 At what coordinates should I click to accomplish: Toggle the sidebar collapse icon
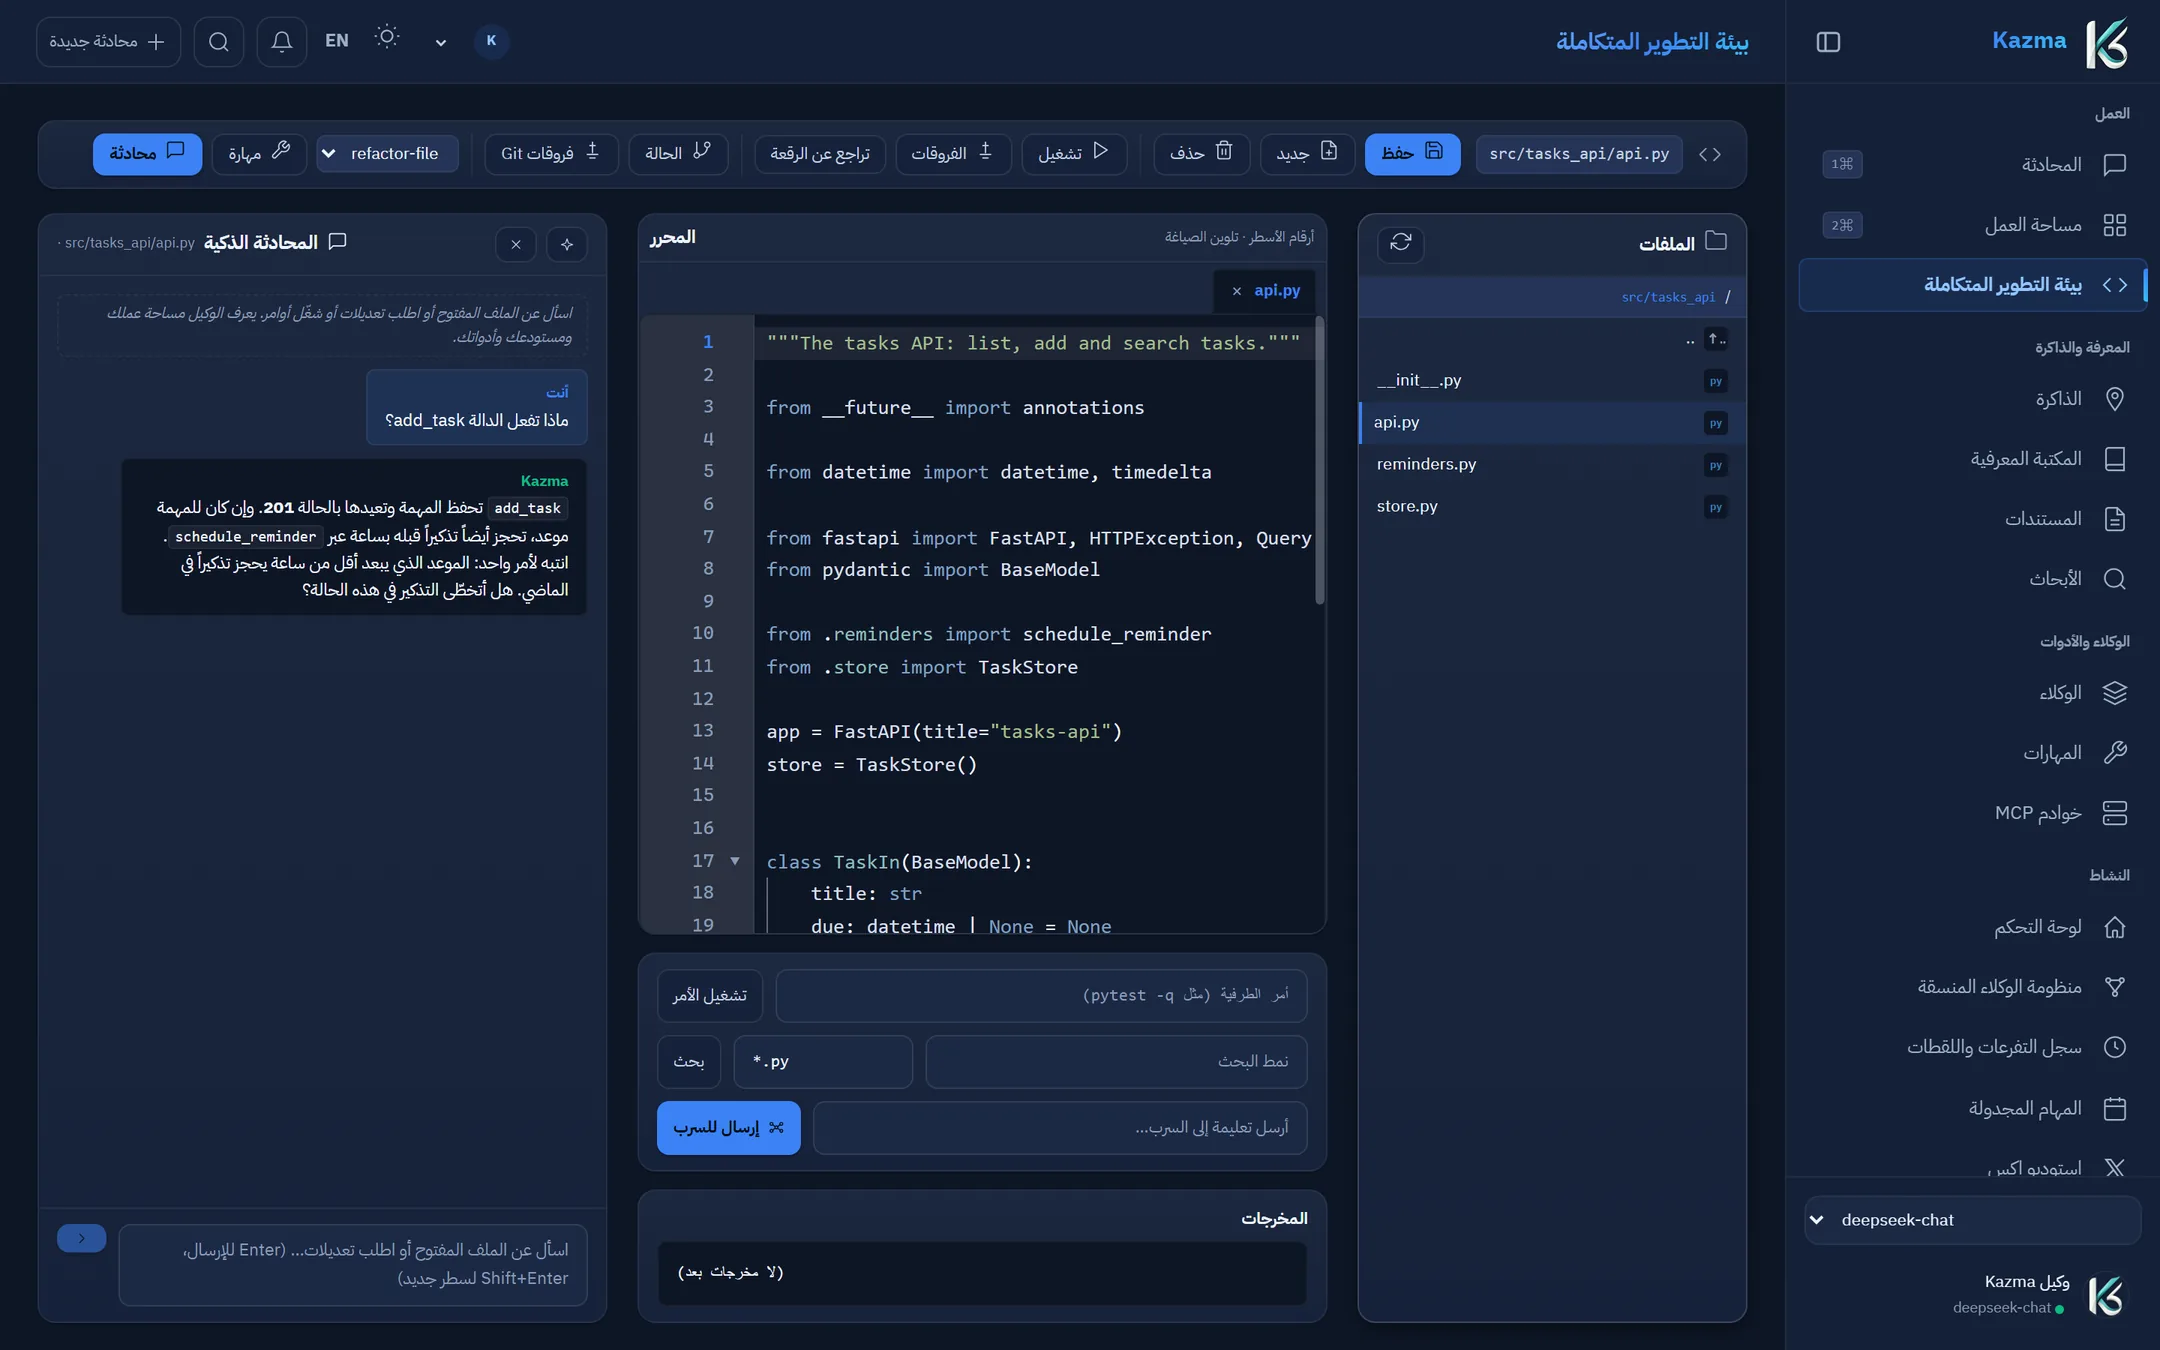1827,42
